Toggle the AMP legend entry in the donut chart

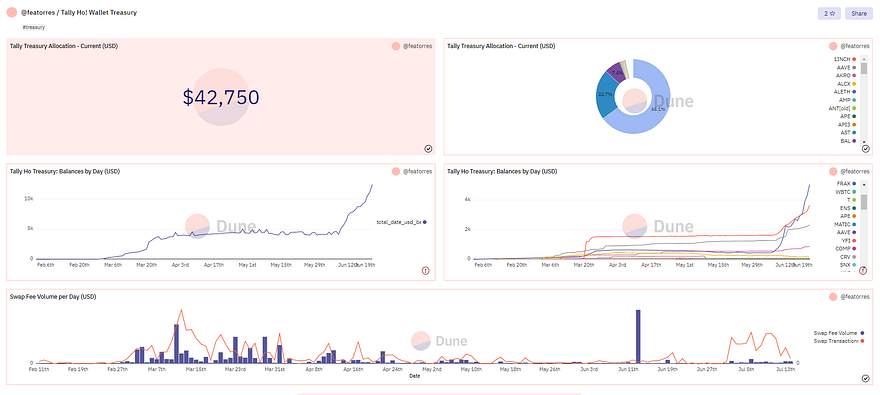click(x=847, y=100)
